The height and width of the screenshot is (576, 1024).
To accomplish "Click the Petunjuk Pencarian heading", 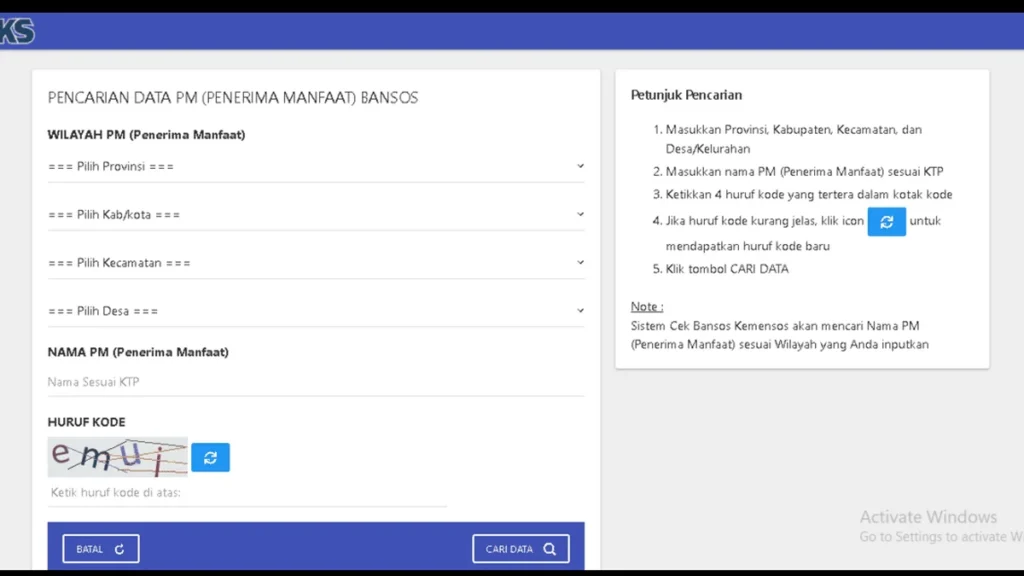I will [x=686, y=95].
